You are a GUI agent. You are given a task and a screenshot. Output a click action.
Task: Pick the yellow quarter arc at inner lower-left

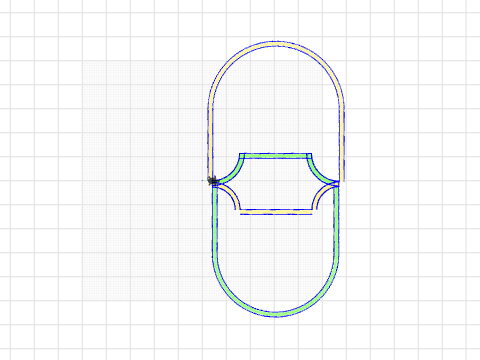coord(232,194)
